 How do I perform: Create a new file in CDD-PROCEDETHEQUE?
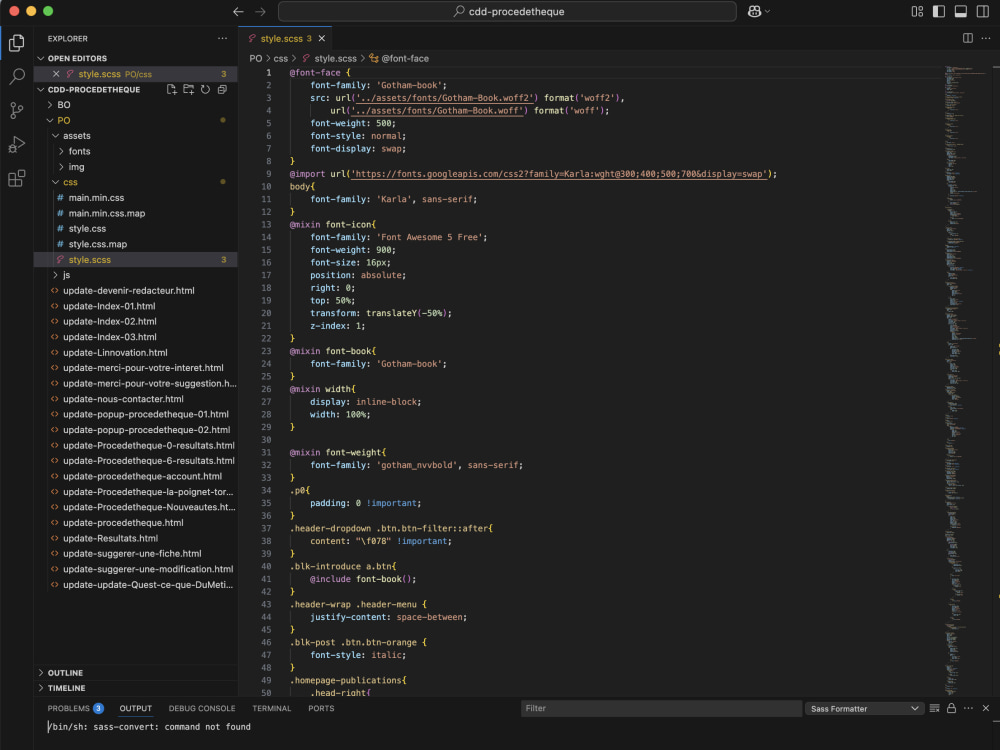(x=172, y=89)
